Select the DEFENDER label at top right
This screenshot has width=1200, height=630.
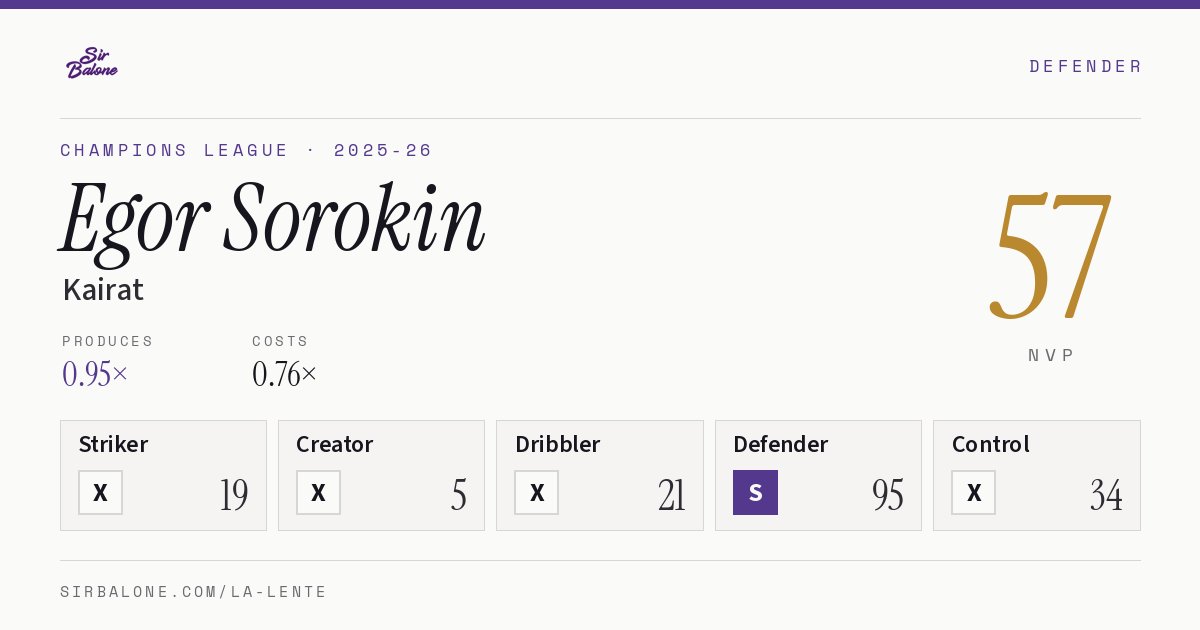click(x=1085, y=66)
